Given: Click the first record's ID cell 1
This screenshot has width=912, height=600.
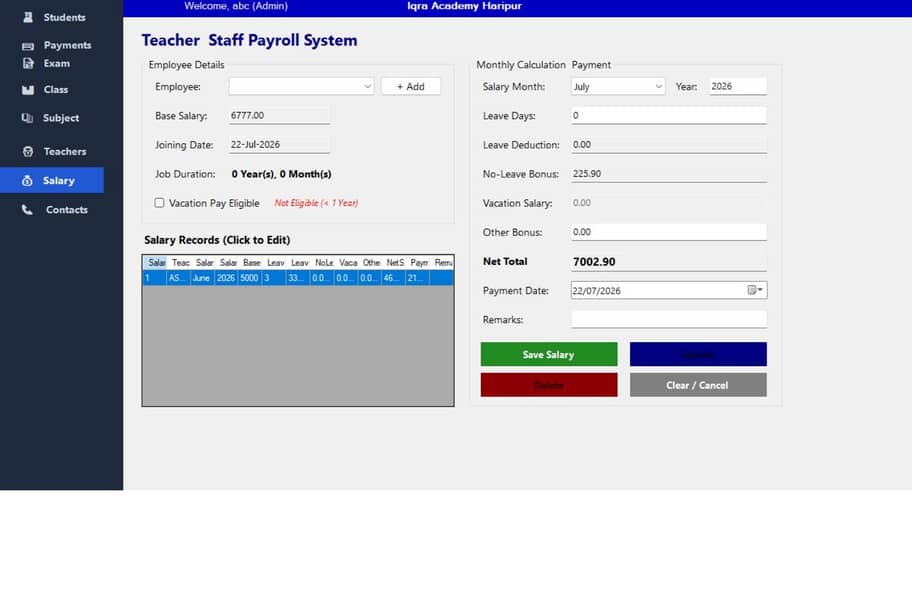Looking at the screenshot, I should coord(155,278).
